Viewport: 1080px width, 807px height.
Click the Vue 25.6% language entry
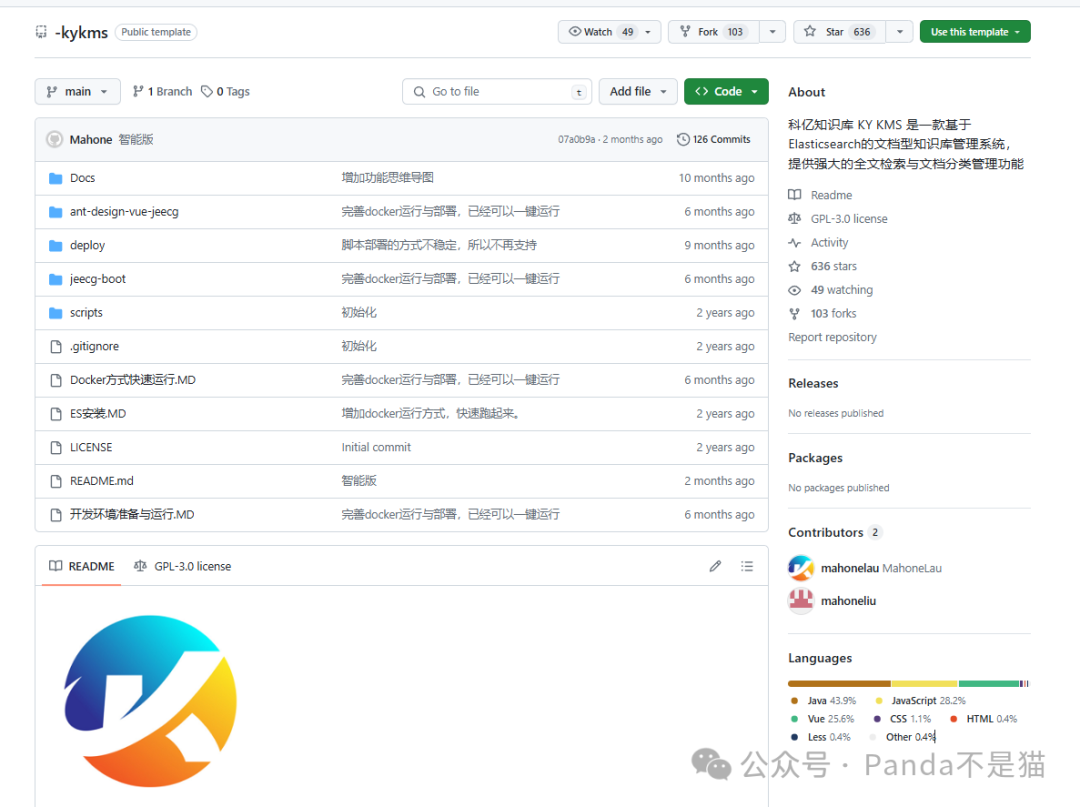point(822,719)
